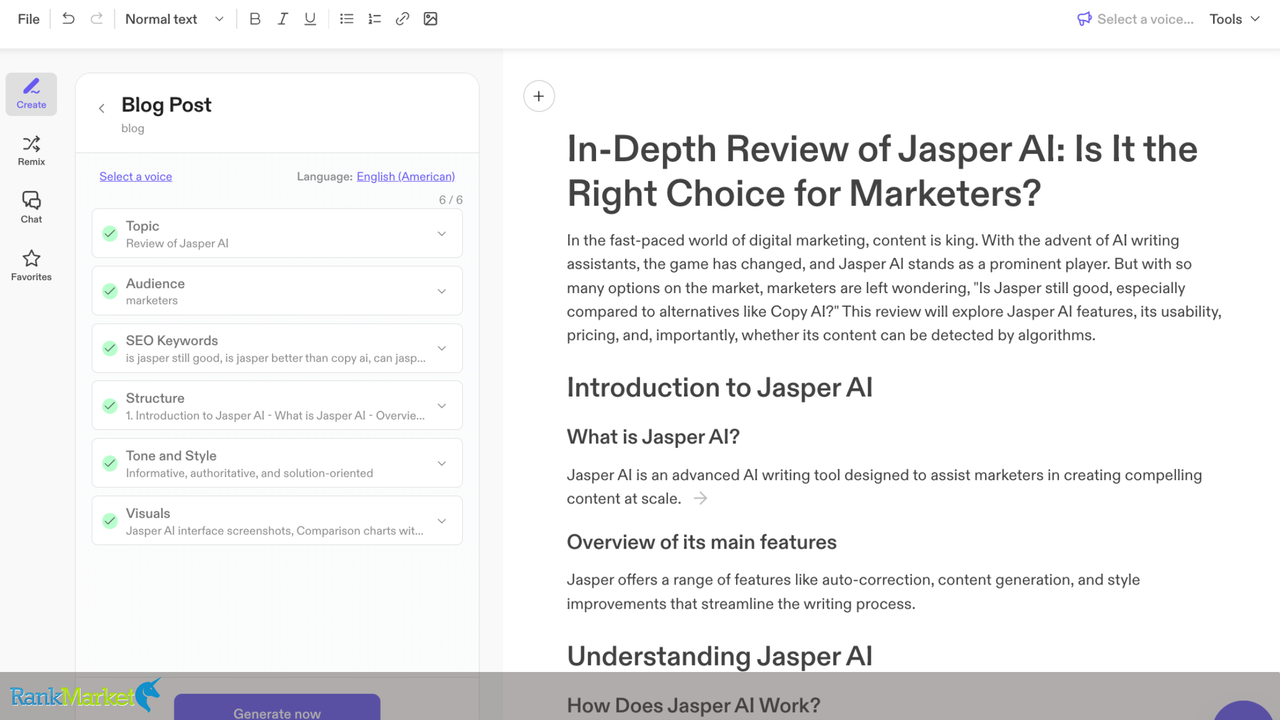Click the Visuals green checkmark
1280x720 pixels.
[110, 521]
